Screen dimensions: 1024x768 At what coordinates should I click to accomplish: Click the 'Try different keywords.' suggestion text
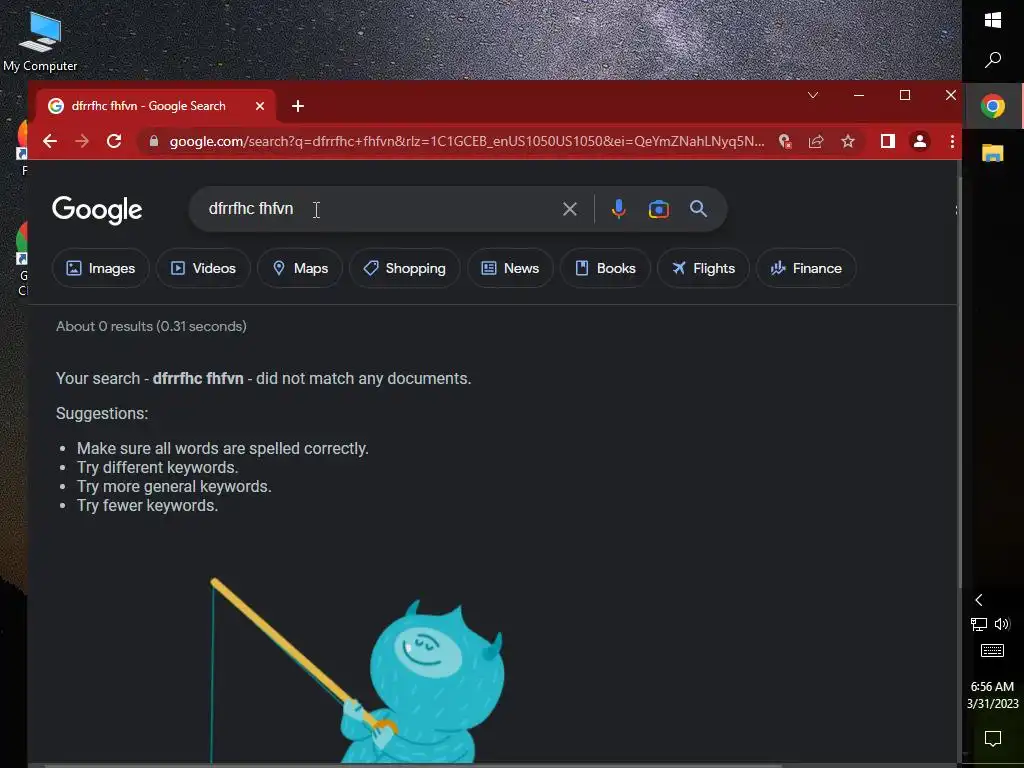(157, 468)
